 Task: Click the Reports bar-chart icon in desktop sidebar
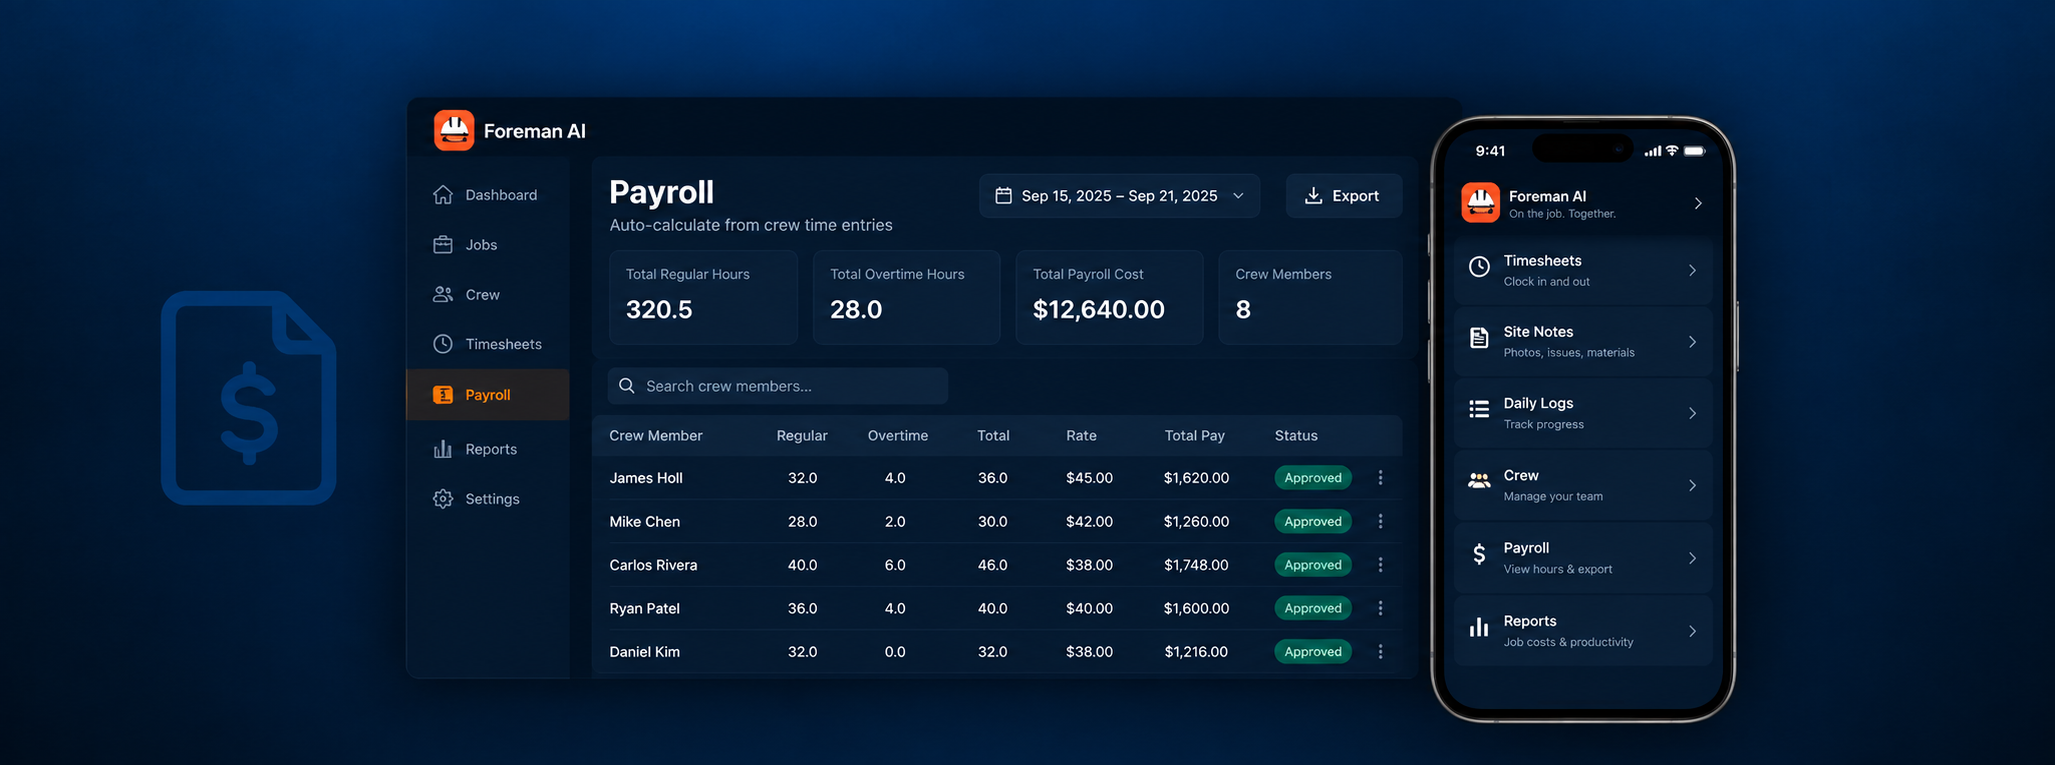(443, 449)
